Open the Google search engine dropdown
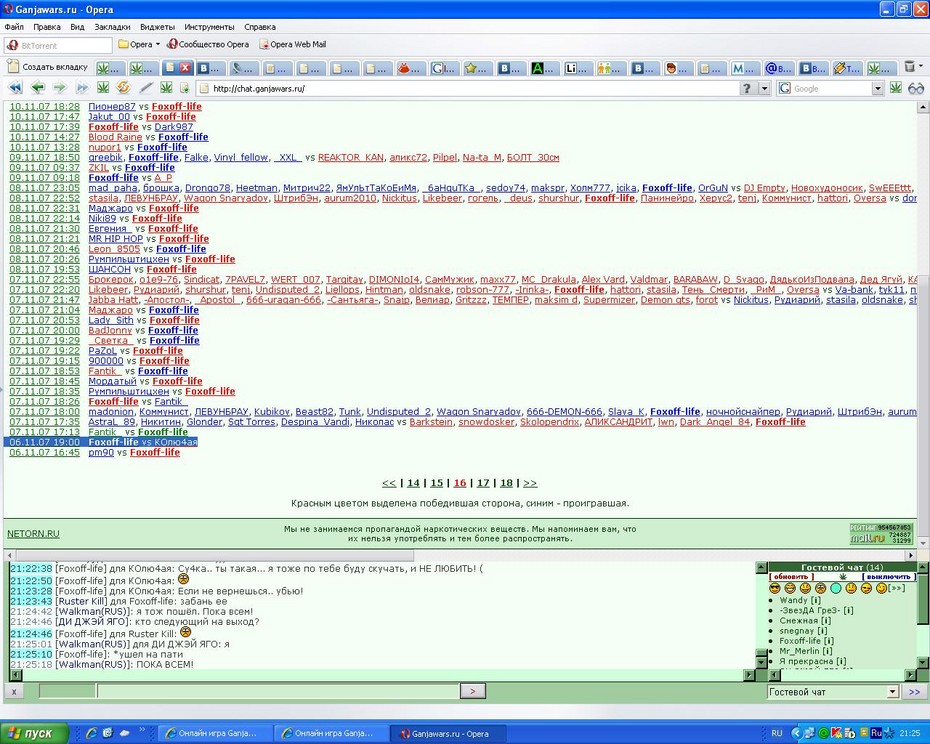This screenshot has height=744, width=930. pyautogui.click(x=878, y=88)
